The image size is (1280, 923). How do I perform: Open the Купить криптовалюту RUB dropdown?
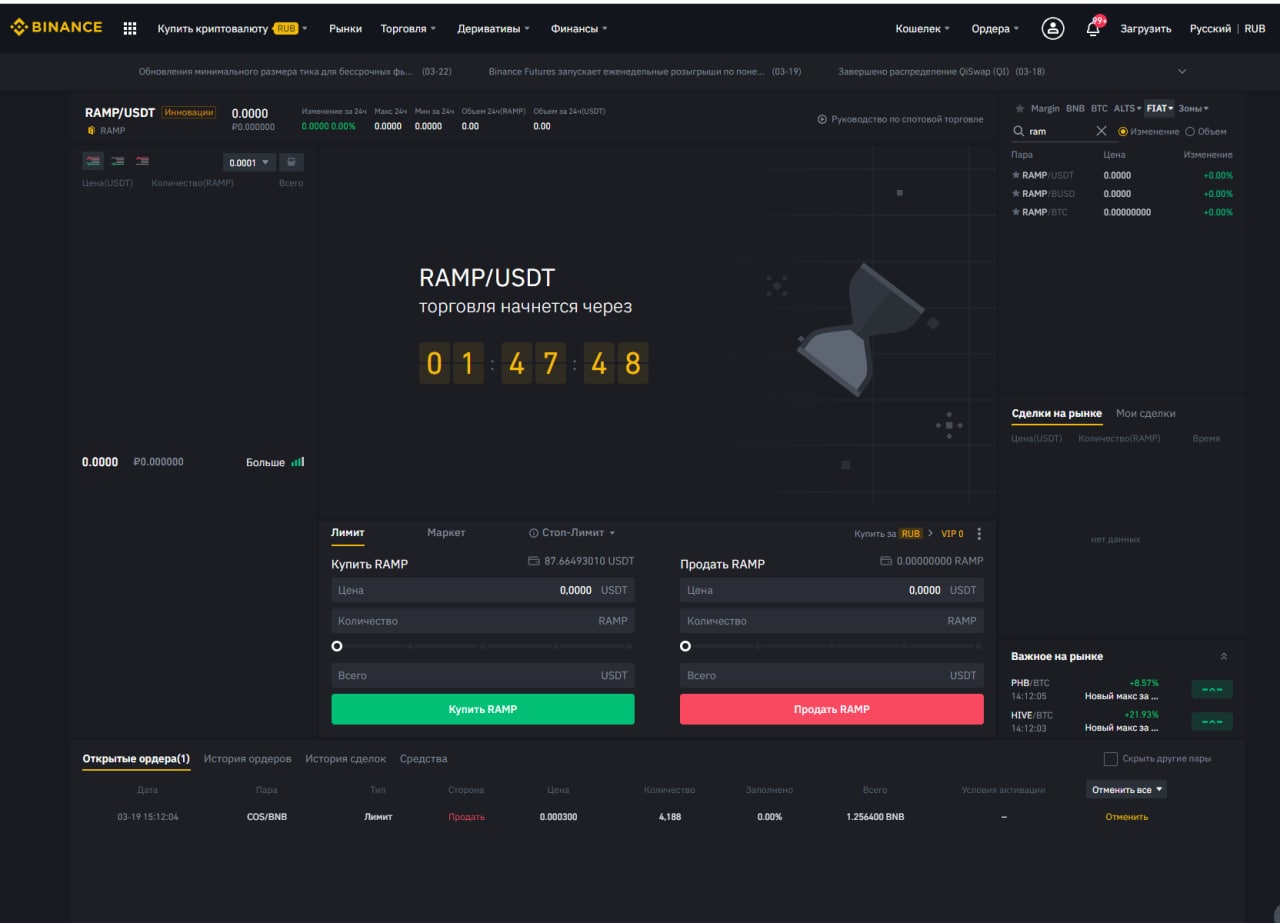(x=232, y=29)
